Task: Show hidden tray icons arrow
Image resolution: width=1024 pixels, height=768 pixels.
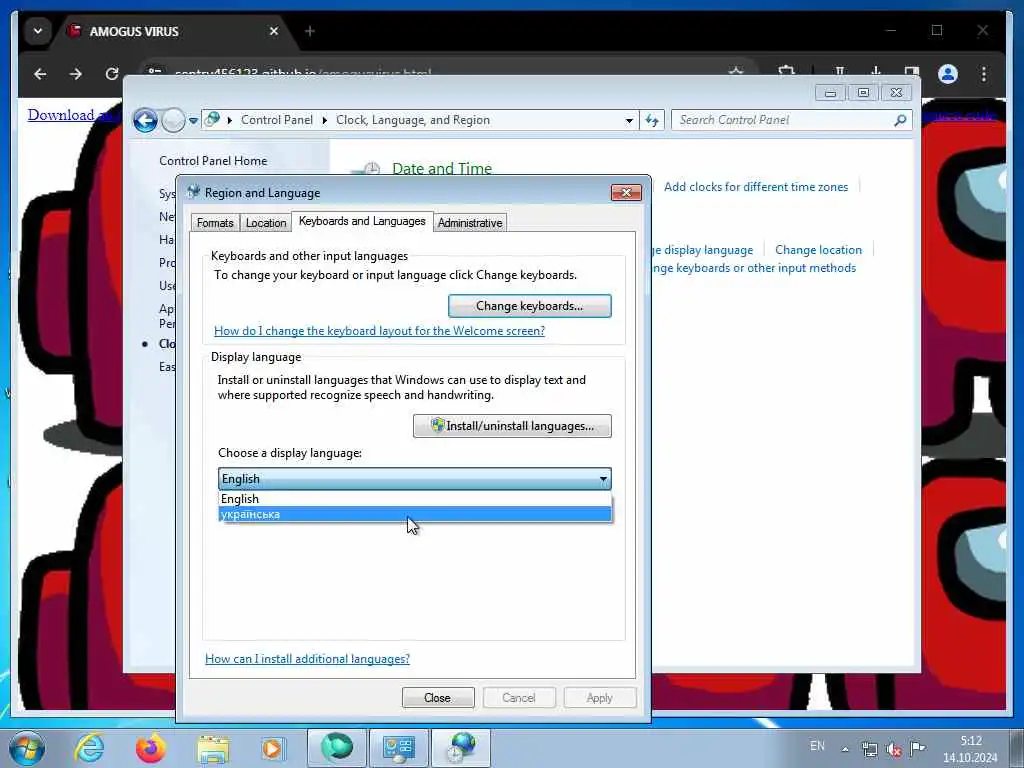Action: [845, 749]
